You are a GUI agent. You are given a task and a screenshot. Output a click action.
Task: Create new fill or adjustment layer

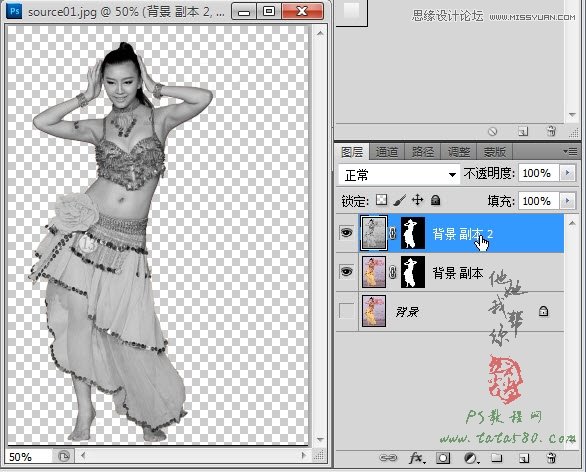(471, 458)
